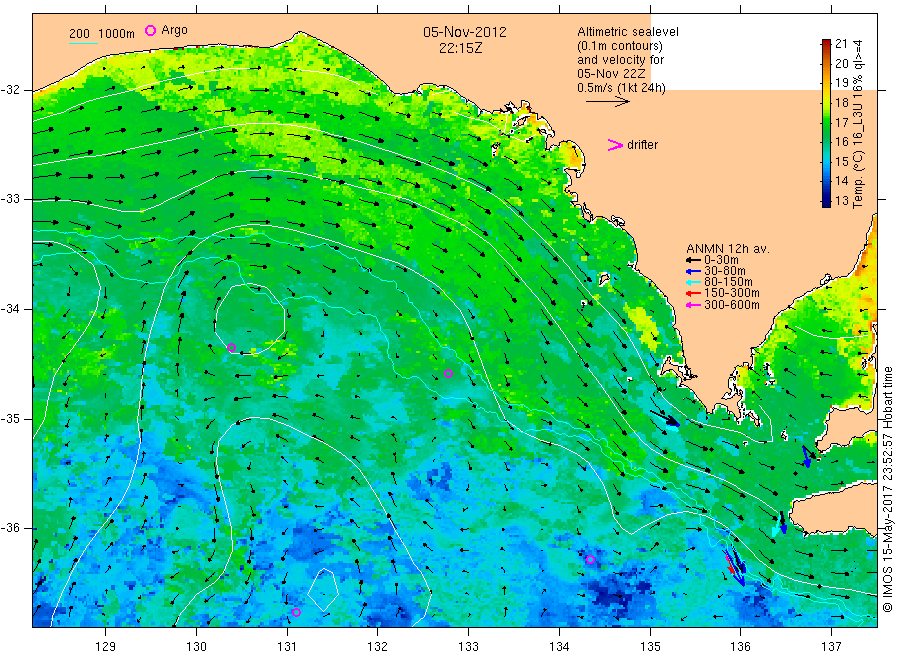Click Argo float marker near 132.8E, 34.6S

coord(449,374)
